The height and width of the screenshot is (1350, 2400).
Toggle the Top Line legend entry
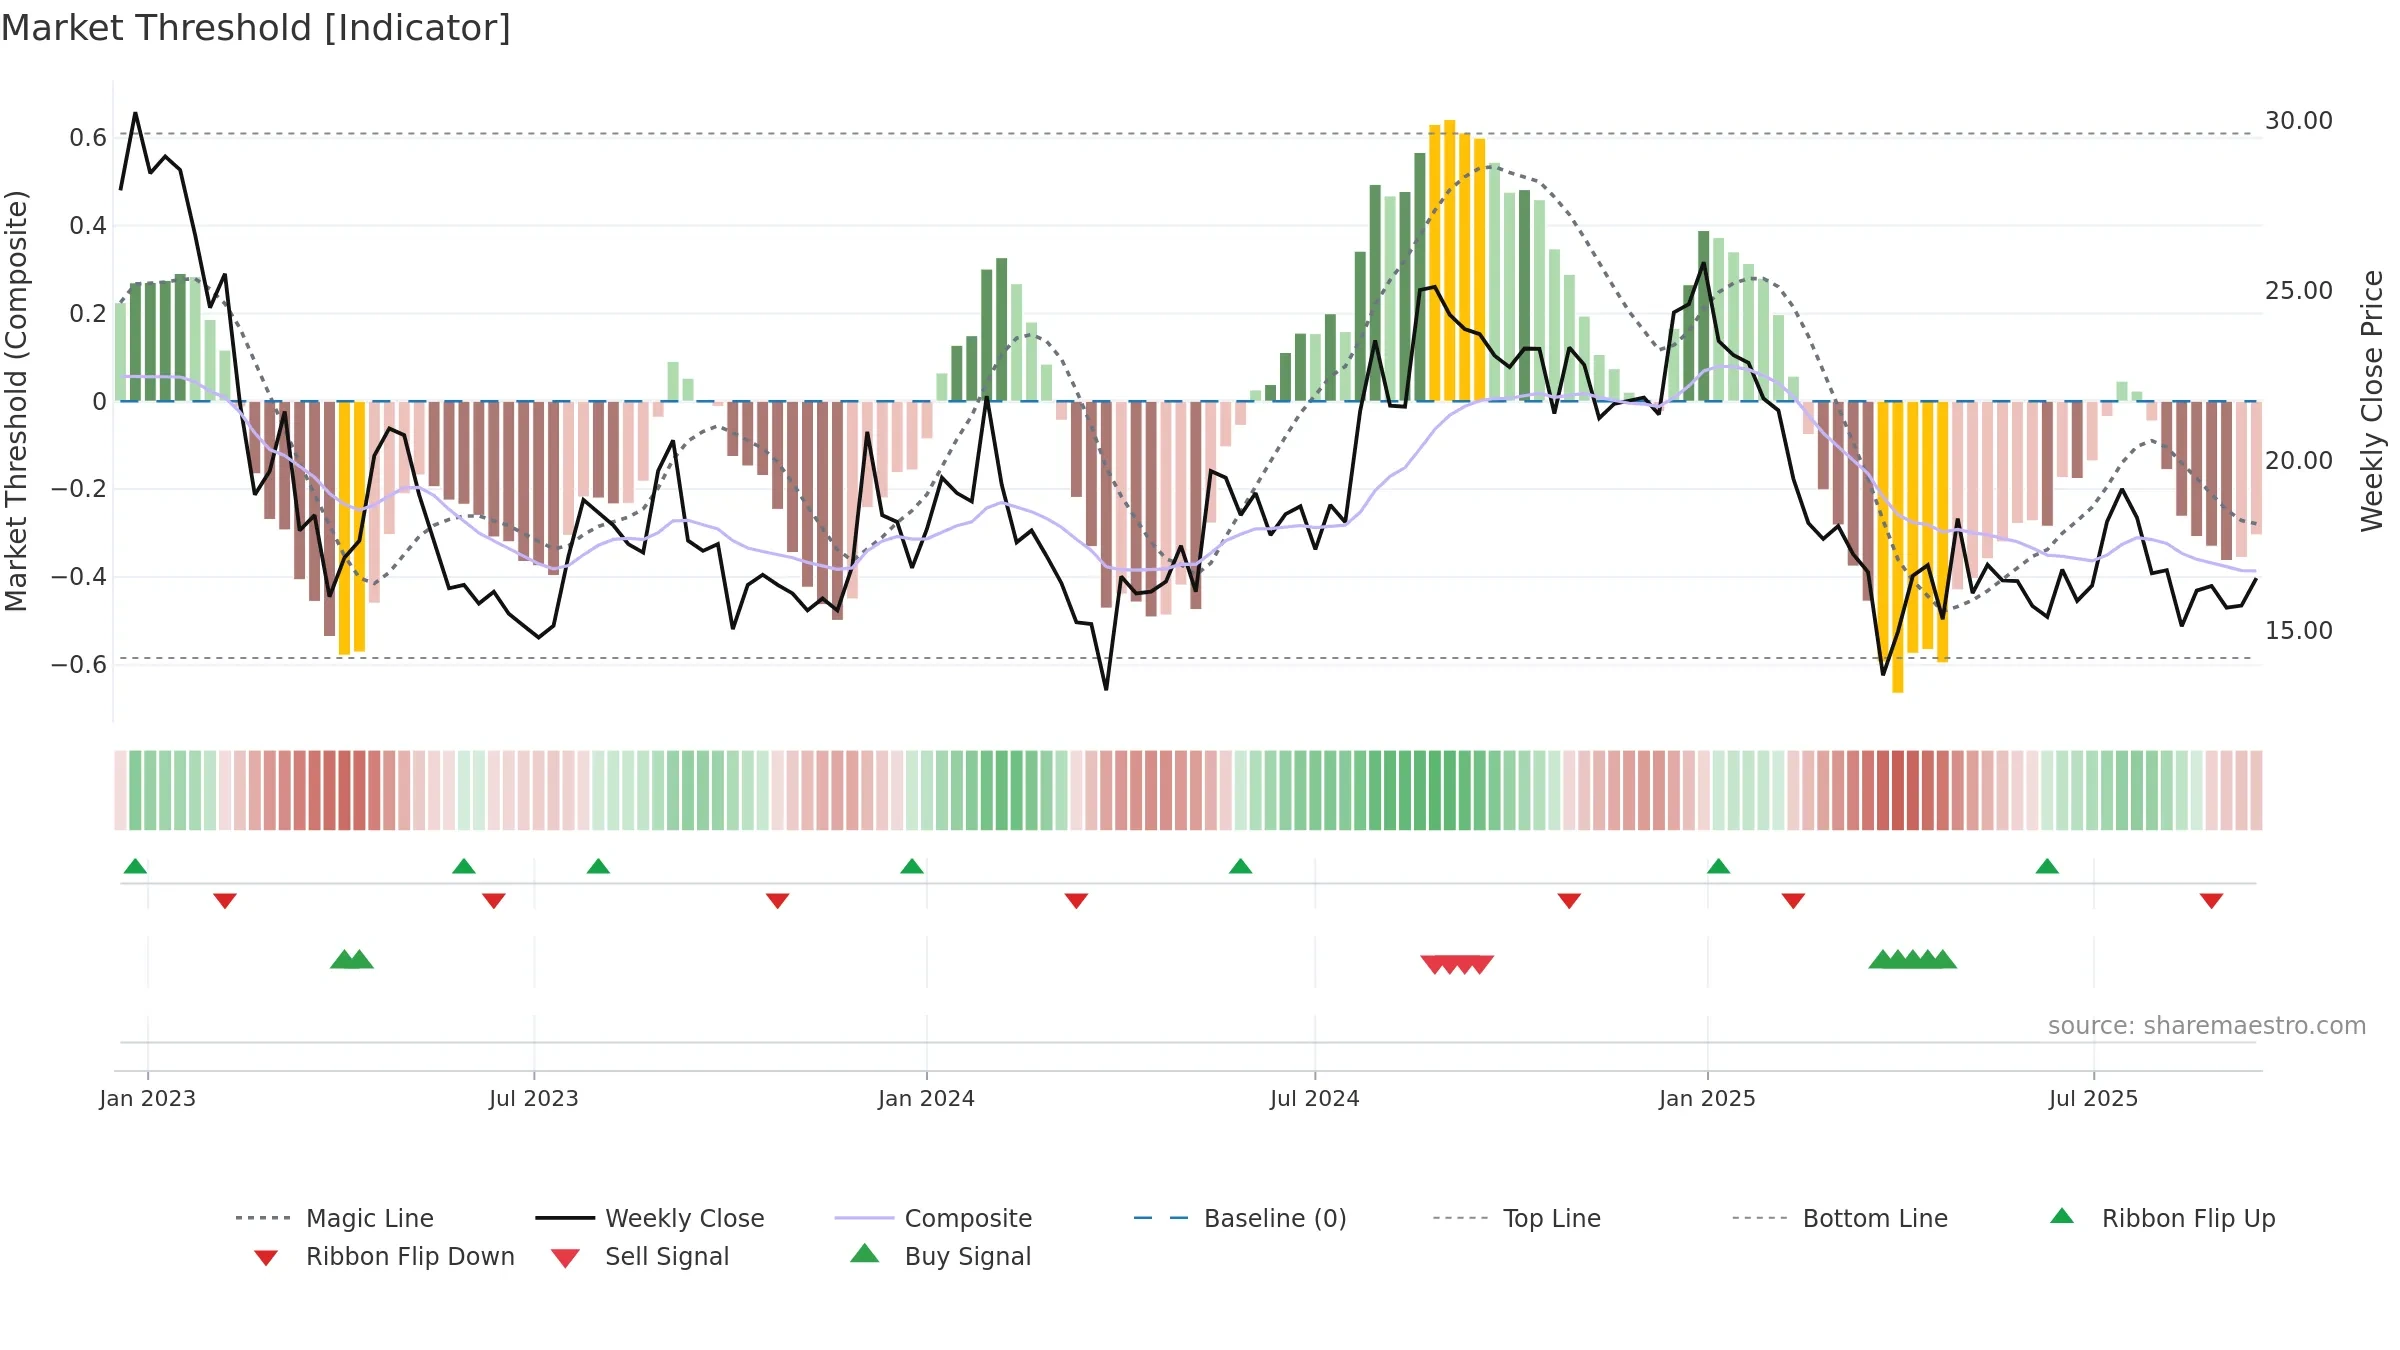pos(1516,1218)
